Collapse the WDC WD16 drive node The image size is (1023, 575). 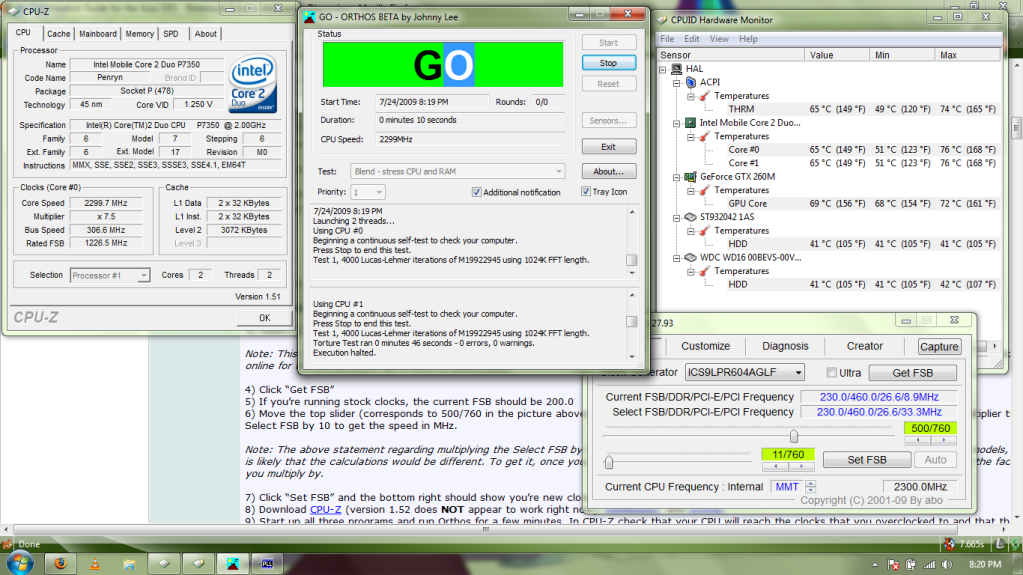click(x=677, y=258)
